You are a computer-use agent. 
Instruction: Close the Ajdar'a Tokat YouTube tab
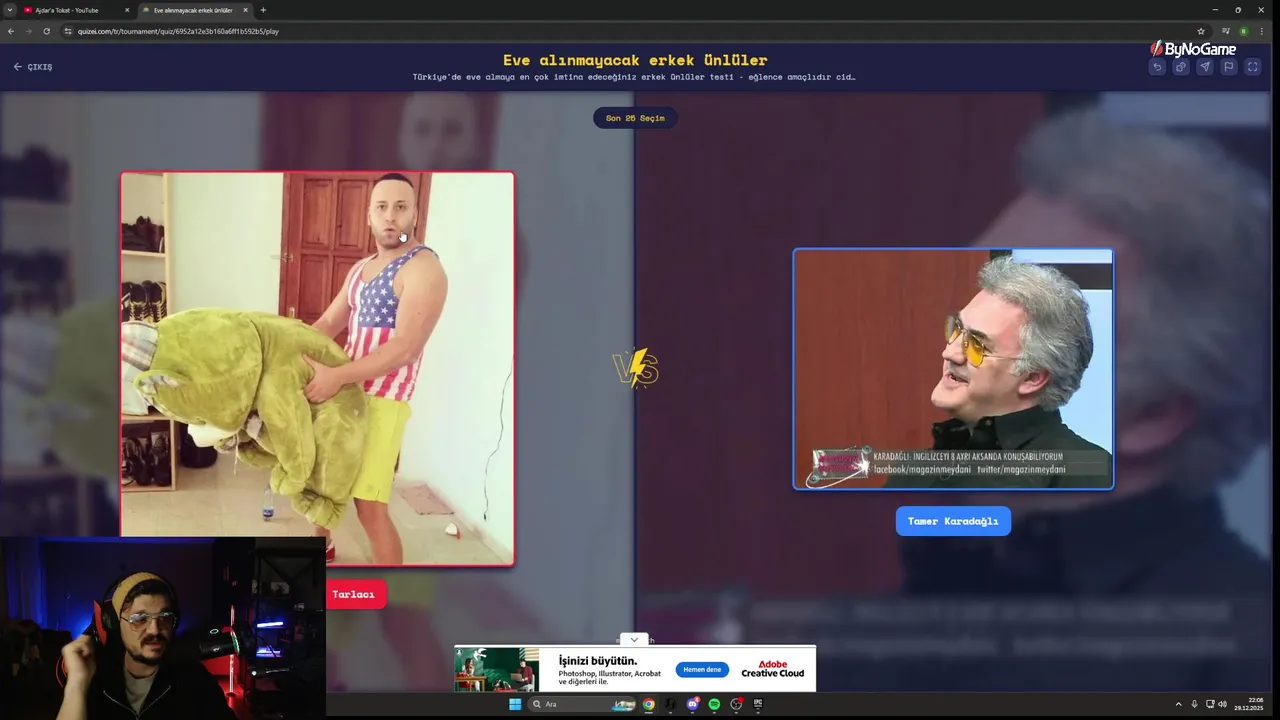point(127,10)
